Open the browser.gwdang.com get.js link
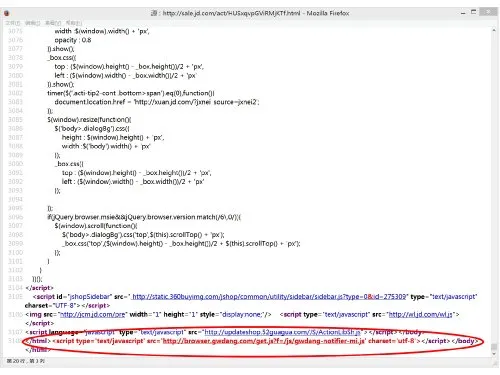 tap(264, 341)
